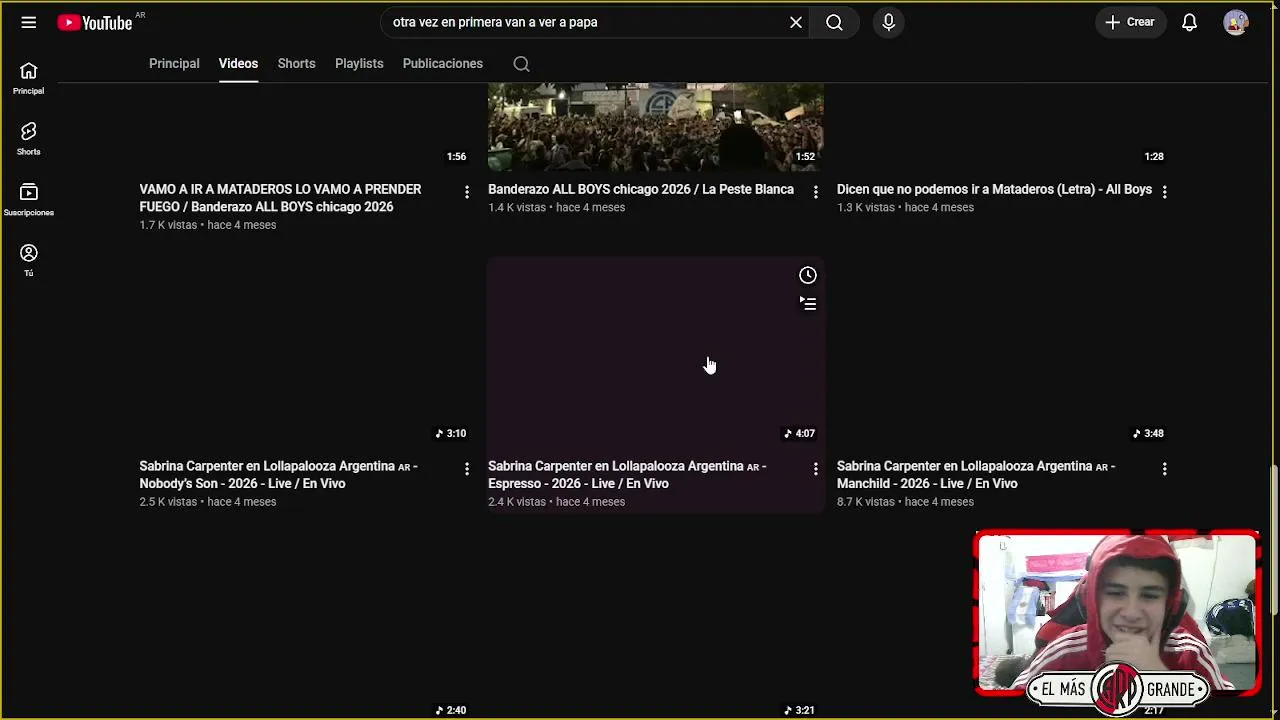Open Sabrina Carpenter Nobody's Son title

click(278, 475)
